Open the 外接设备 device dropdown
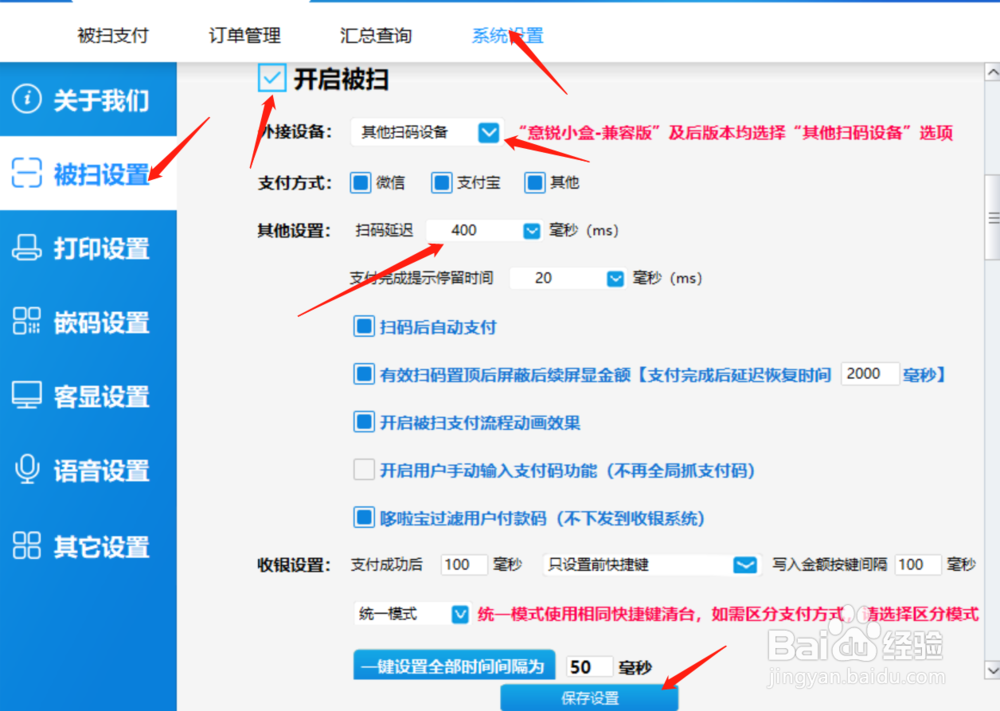Image resolution: width=1000 pixels, height=711 pixels. pyautogui.click(x=489, y=132)
